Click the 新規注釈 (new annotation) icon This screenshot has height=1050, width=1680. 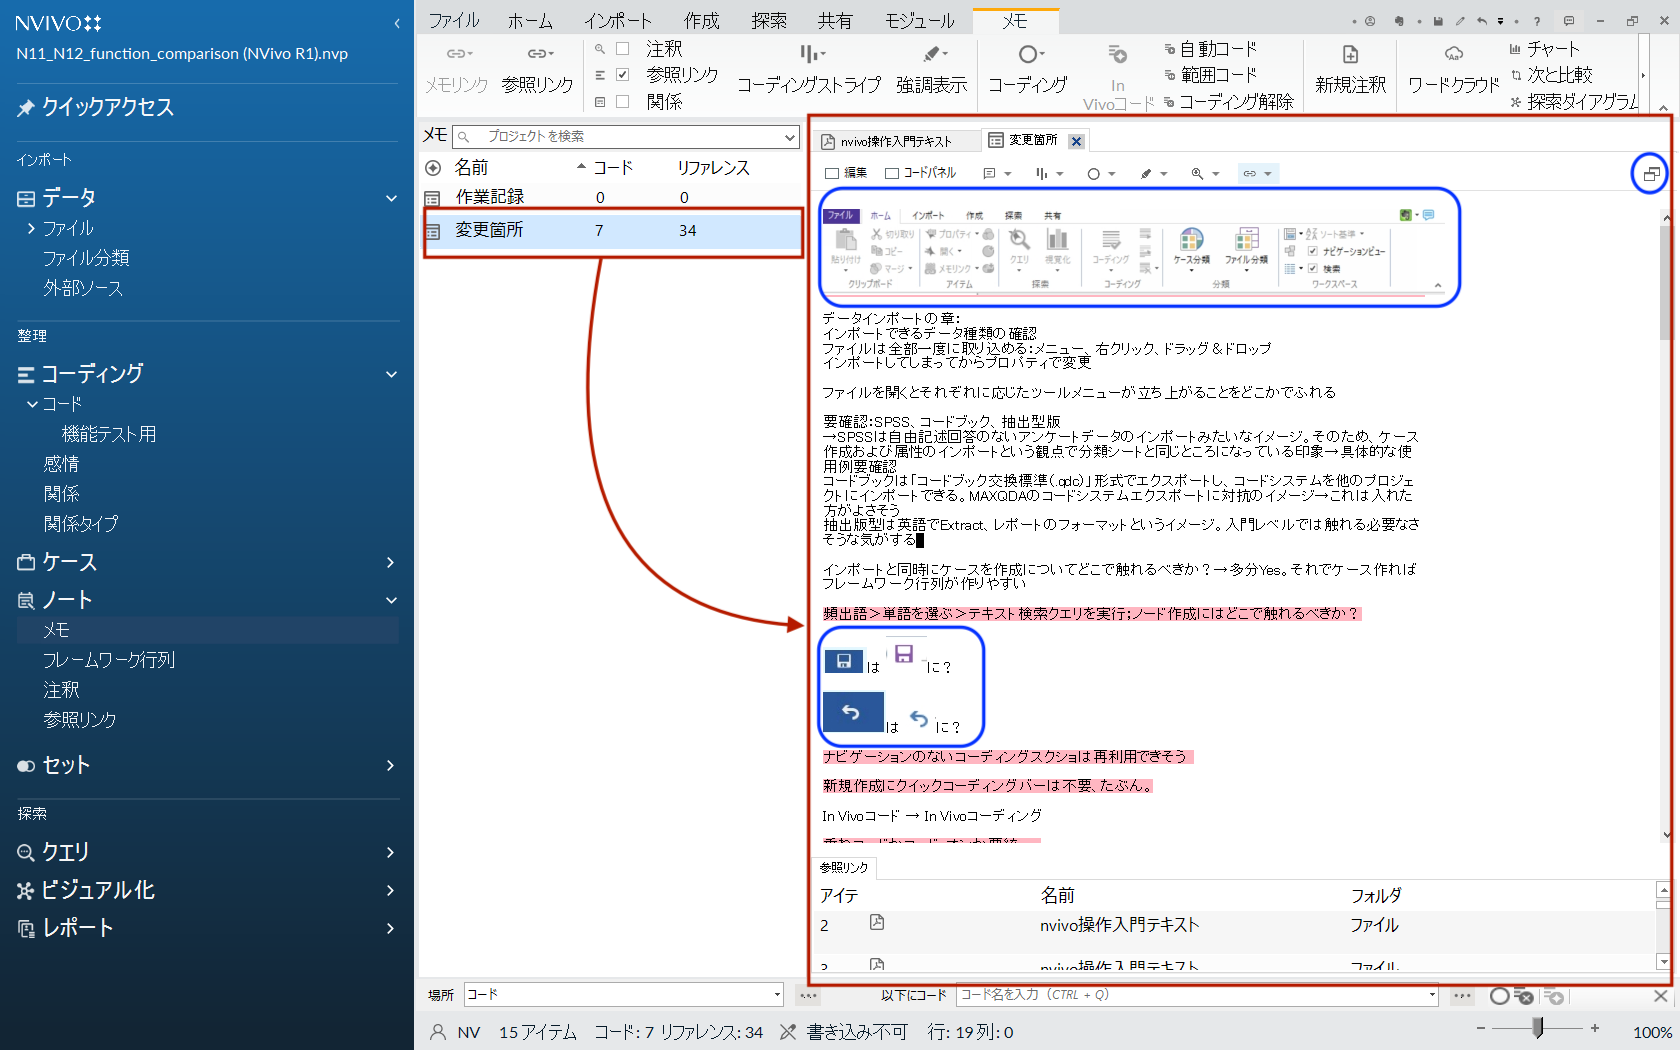(x=1350, y=55)
